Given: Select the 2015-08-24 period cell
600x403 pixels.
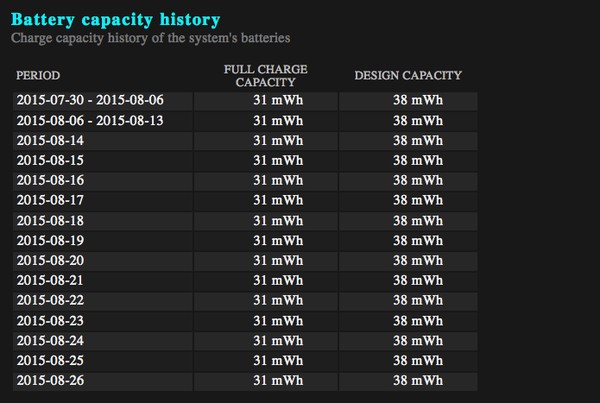Looking at the screenshot, I should coord(50,340).
